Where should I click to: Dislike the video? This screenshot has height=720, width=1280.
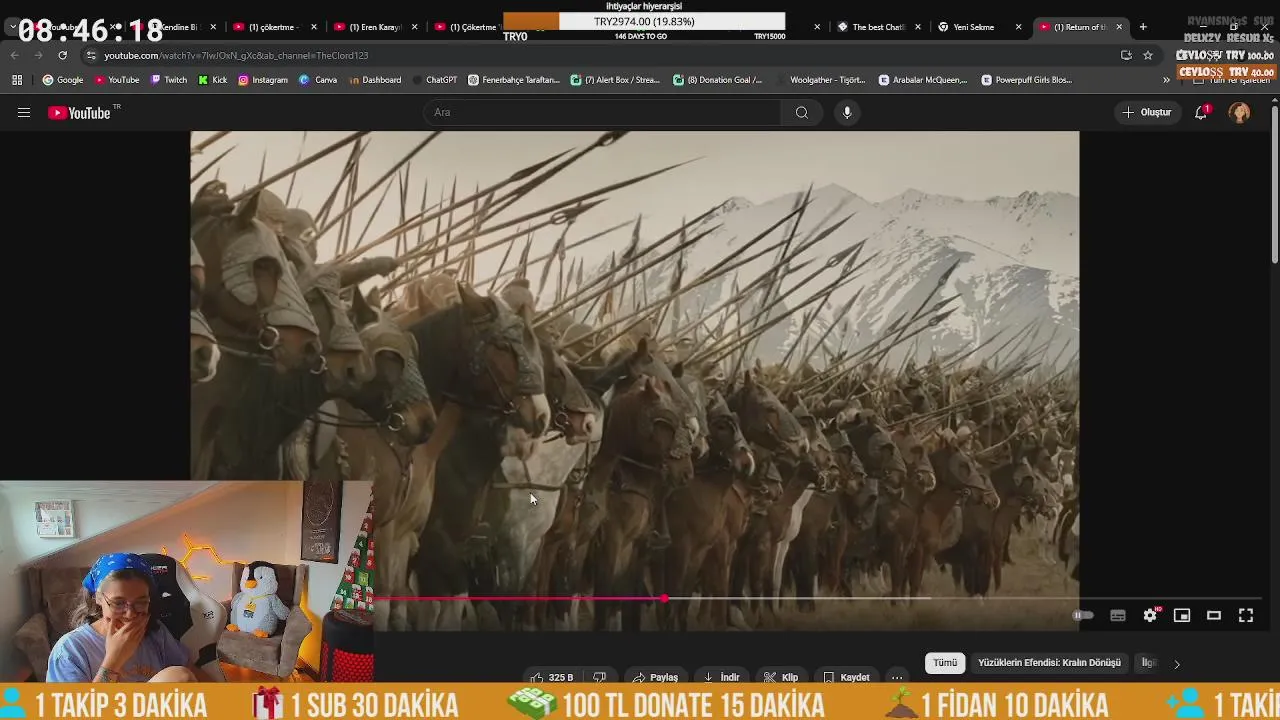[x=599, y=677]
